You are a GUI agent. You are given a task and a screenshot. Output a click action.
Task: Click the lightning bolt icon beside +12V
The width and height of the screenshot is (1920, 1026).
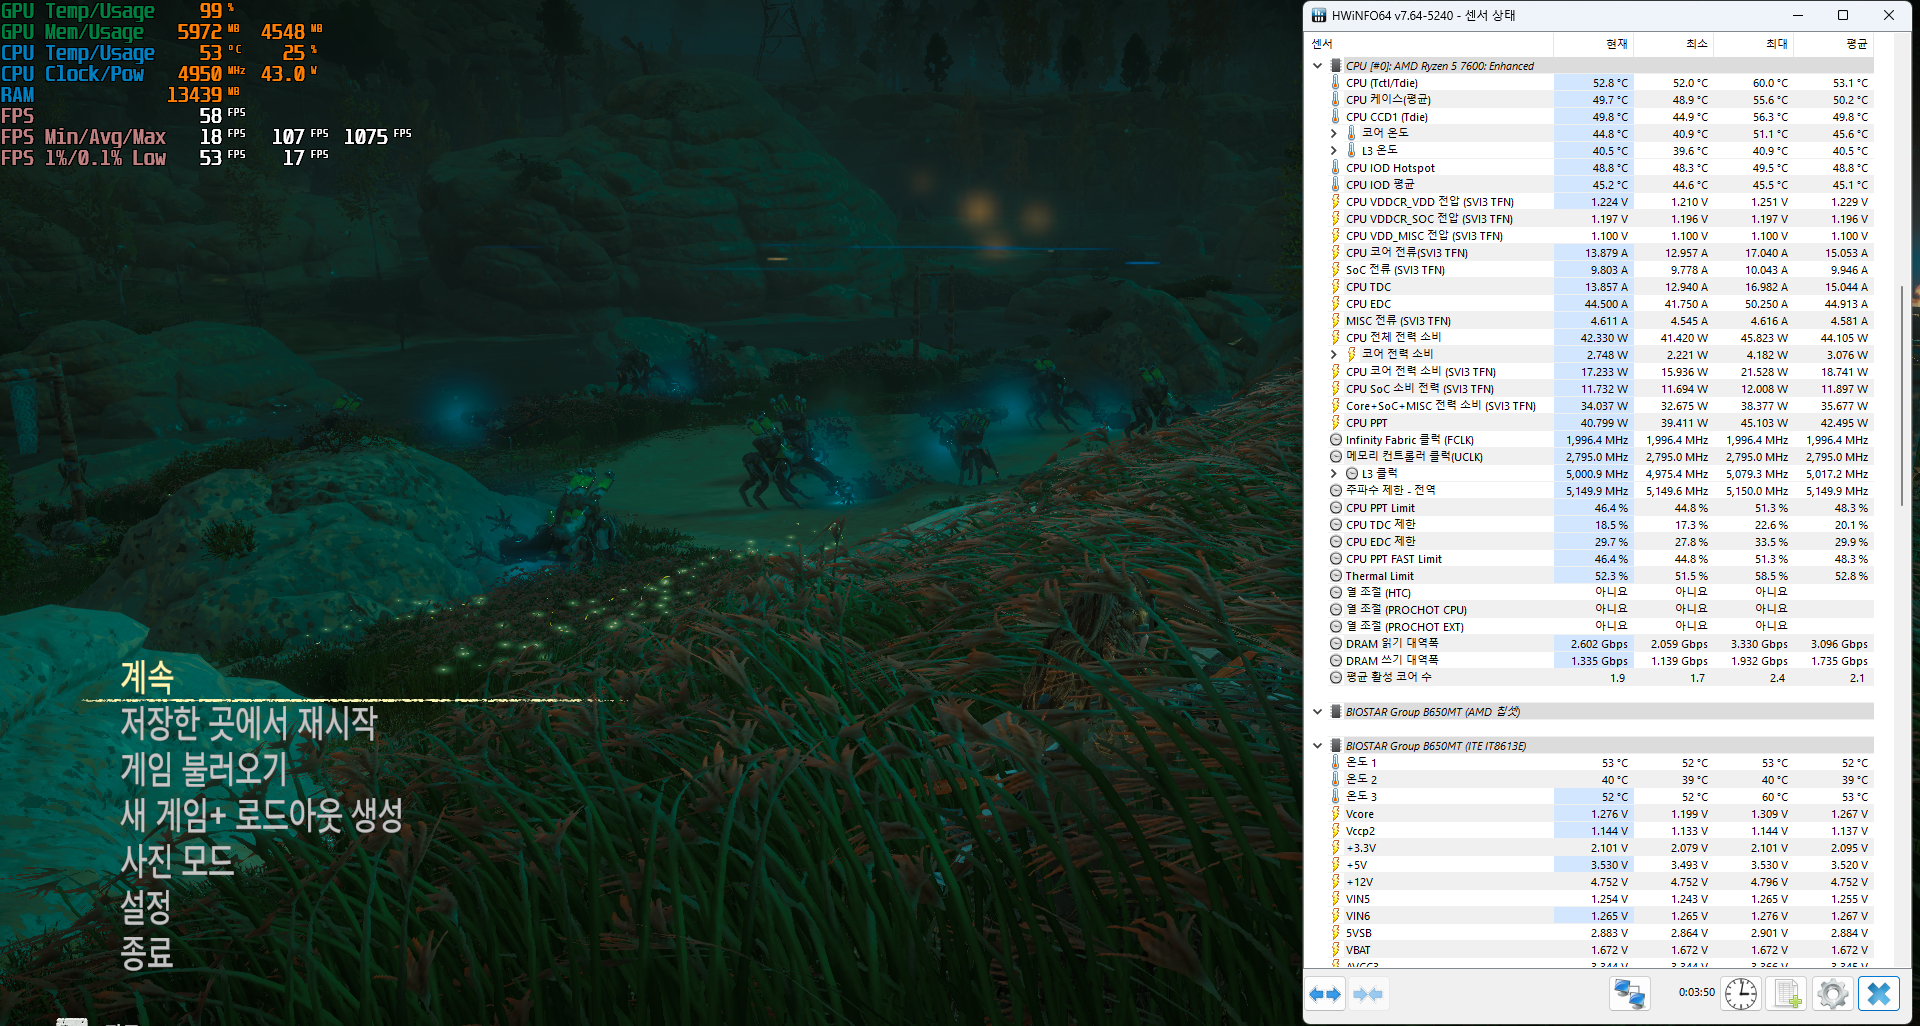click(x=1335, y=882)
